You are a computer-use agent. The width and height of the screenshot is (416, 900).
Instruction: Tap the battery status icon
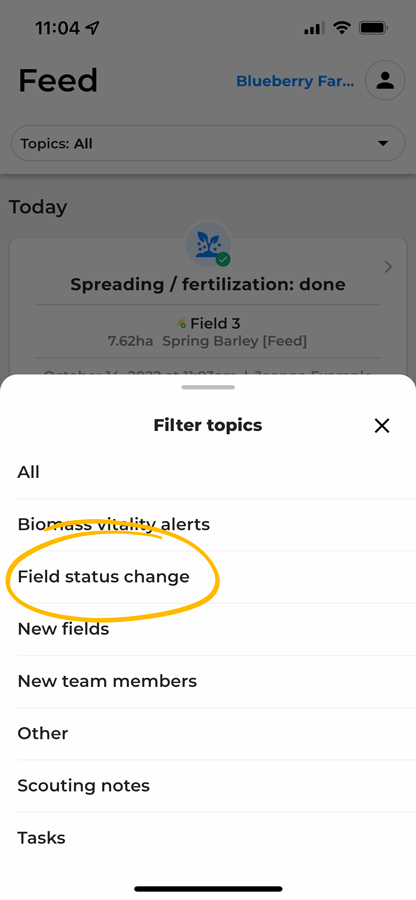374,28
